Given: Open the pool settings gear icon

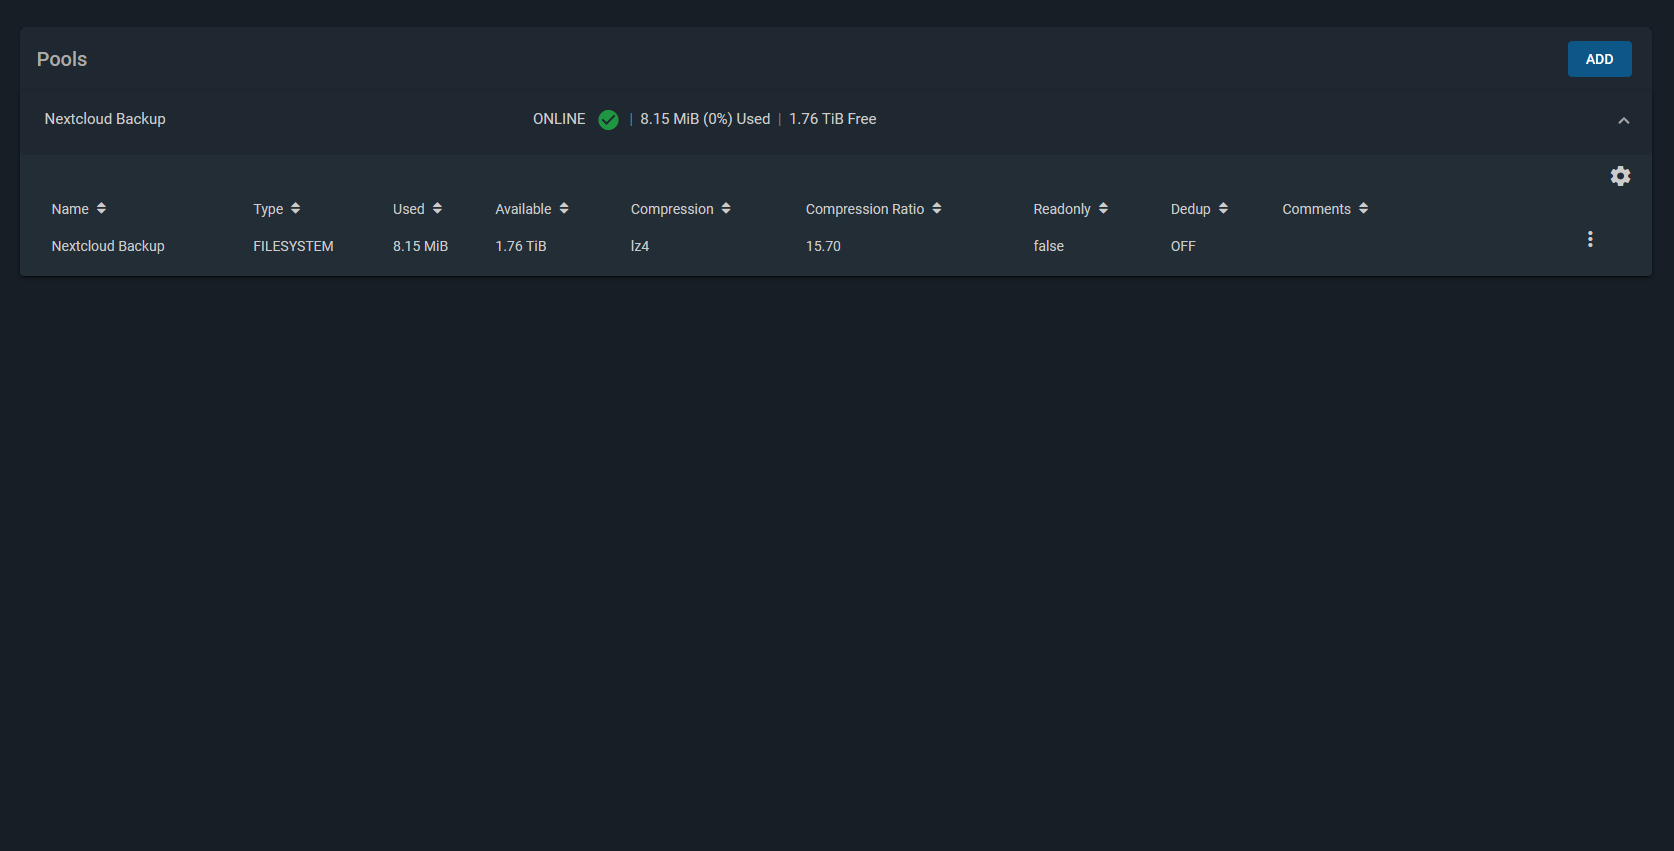Looking at the screenshot, I should click(1620, 176).
